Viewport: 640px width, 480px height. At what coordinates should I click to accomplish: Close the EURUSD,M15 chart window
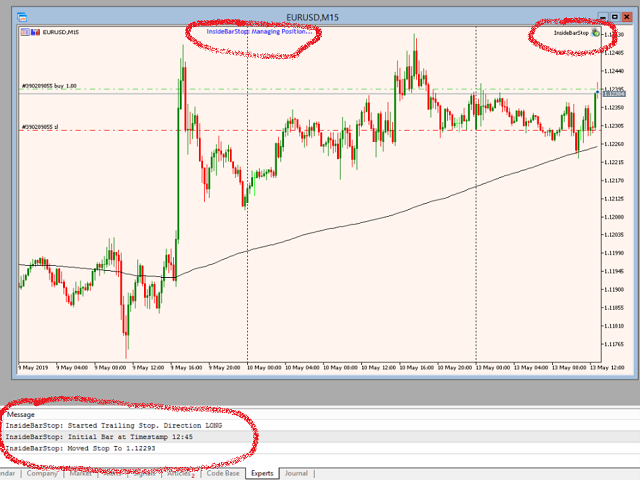[626, 17]
